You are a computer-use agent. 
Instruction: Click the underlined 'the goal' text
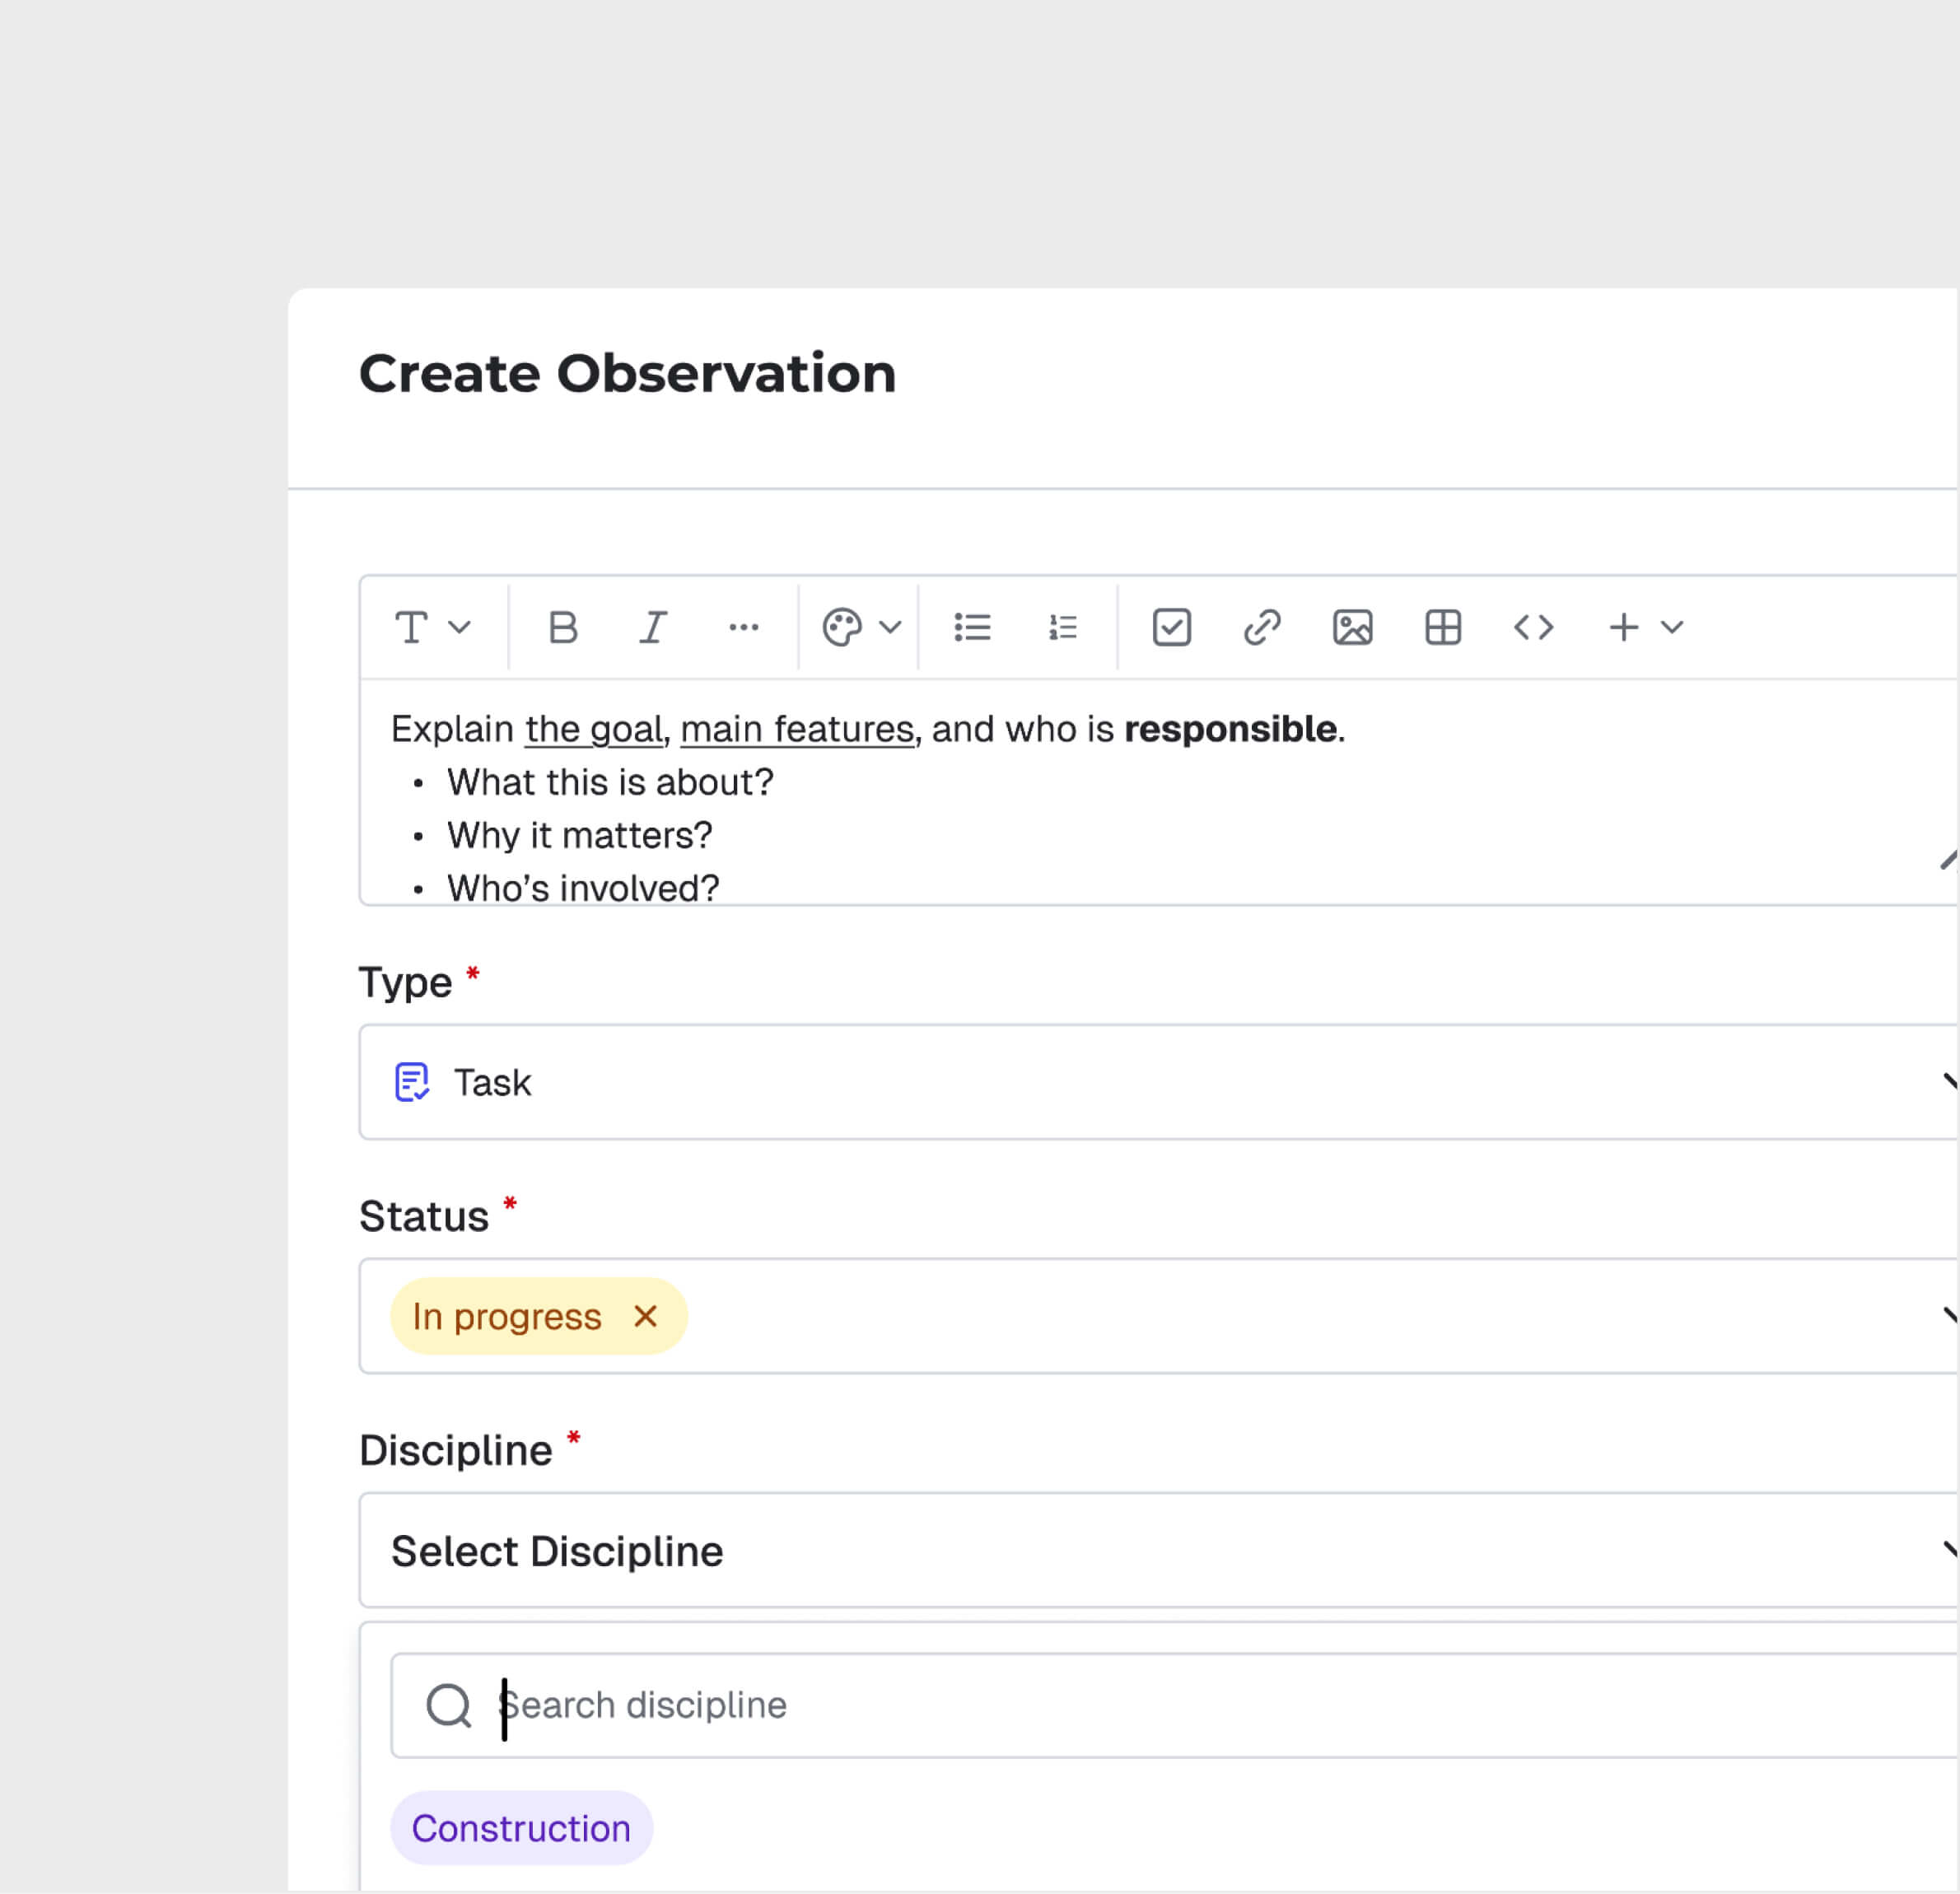595,728
